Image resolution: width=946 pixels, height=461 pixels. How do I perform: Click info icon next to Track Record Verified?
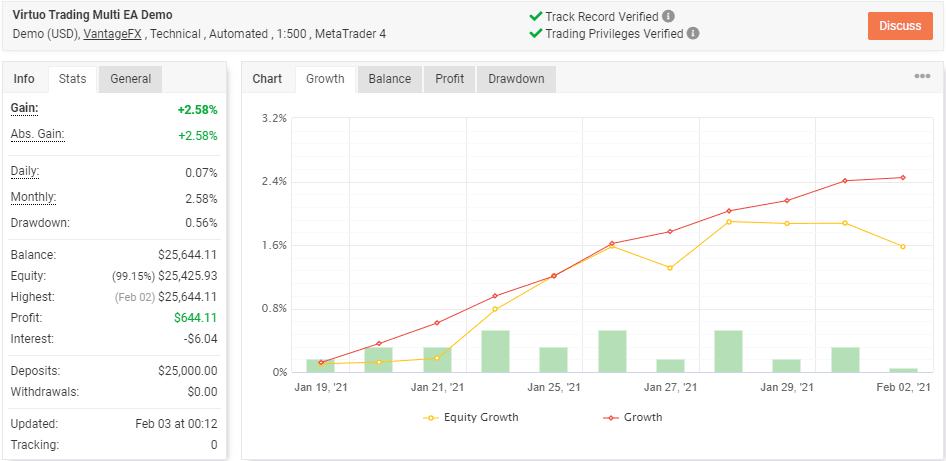669,16
